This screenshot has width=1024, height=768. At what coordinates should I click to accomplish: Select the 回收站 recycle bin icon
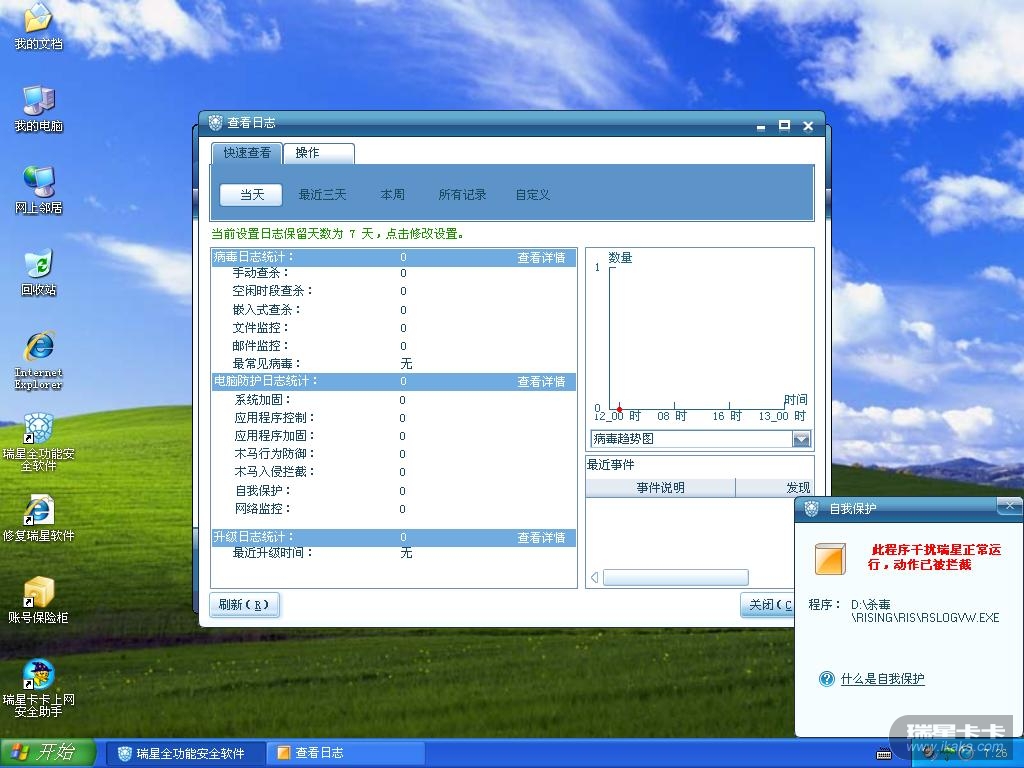click(38, 272)
